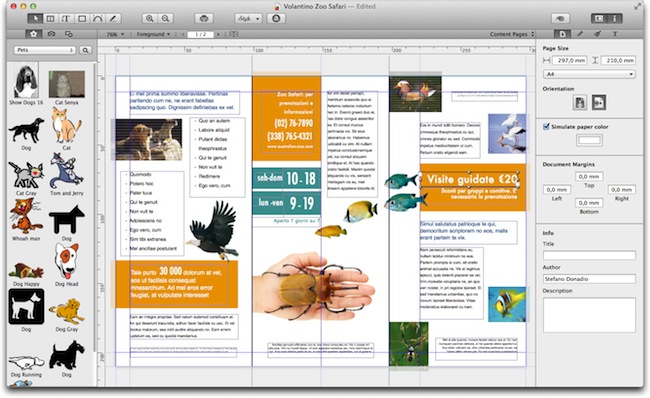Open the smart shapes library tab

point(69,34)
